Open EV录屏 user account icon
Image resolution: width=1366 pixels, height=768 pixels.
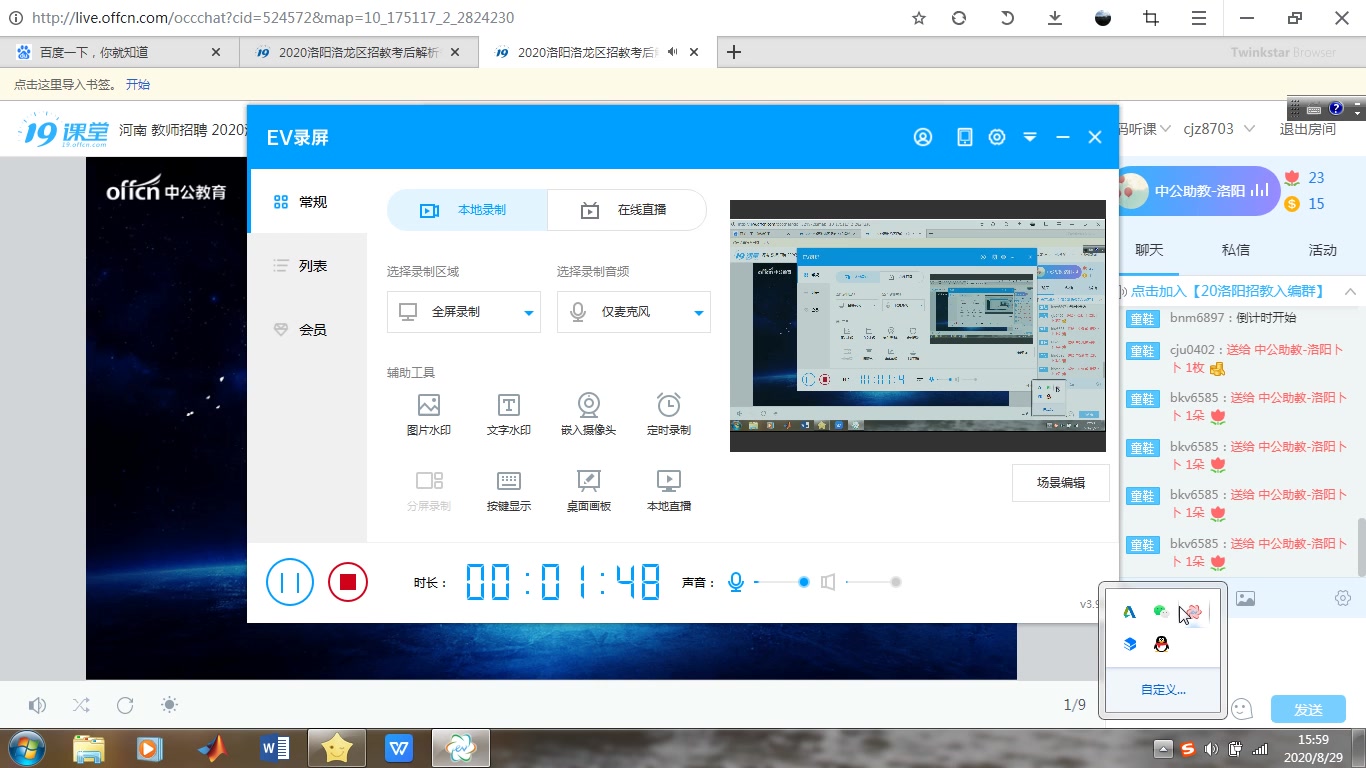point(923,137)
